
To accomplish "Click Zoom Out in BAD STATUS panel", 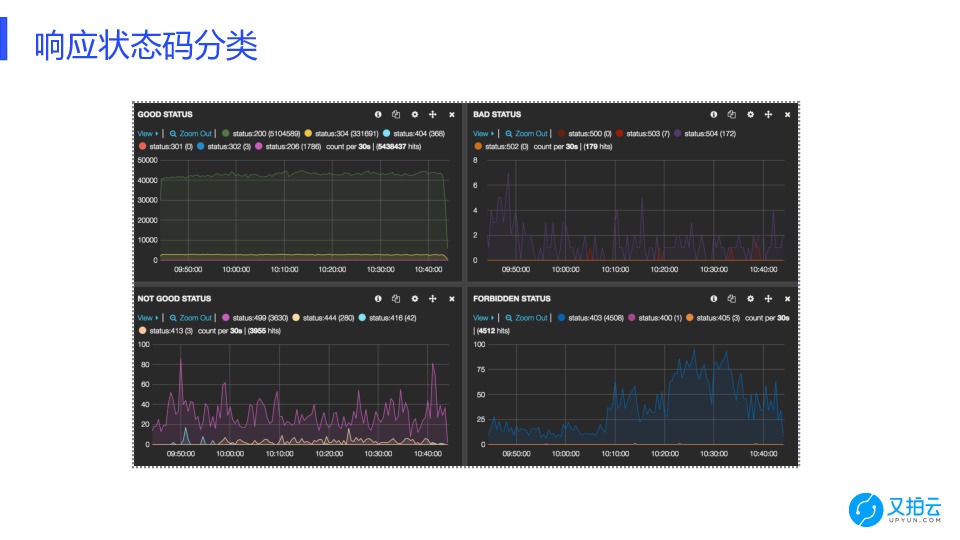I will pyautogui.click(x=526, y=133).
